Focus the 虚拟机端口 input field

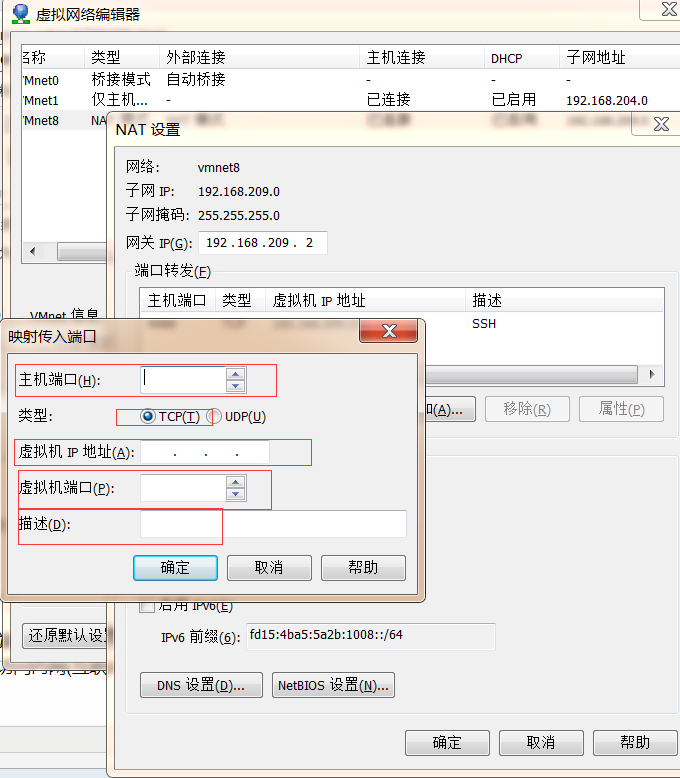(183, 488)
